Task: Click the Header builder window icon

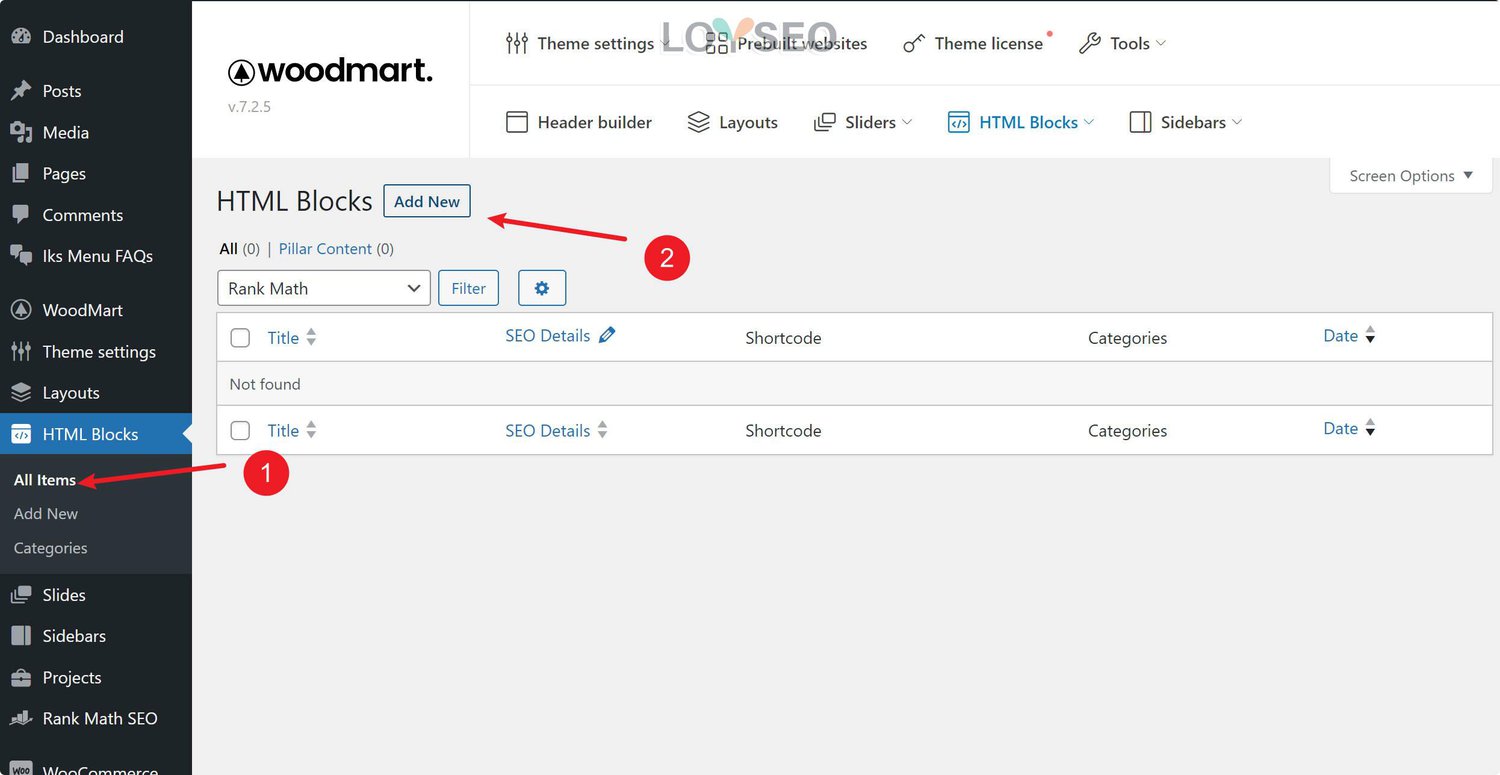Action: coord(517,122)
